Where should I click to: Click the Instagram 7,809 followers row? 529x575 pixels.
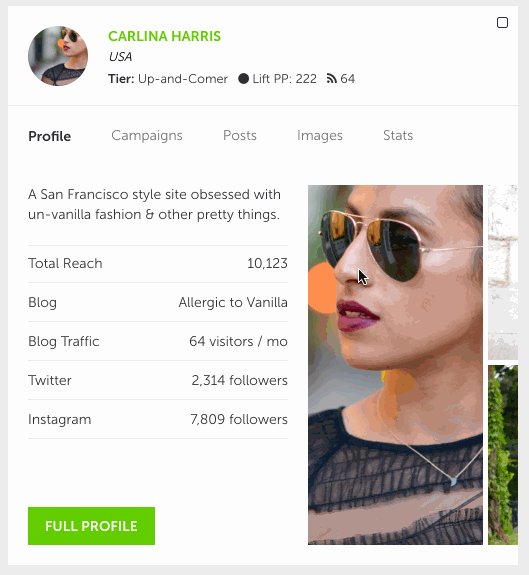pyautogui.click(x=158, y=419)
